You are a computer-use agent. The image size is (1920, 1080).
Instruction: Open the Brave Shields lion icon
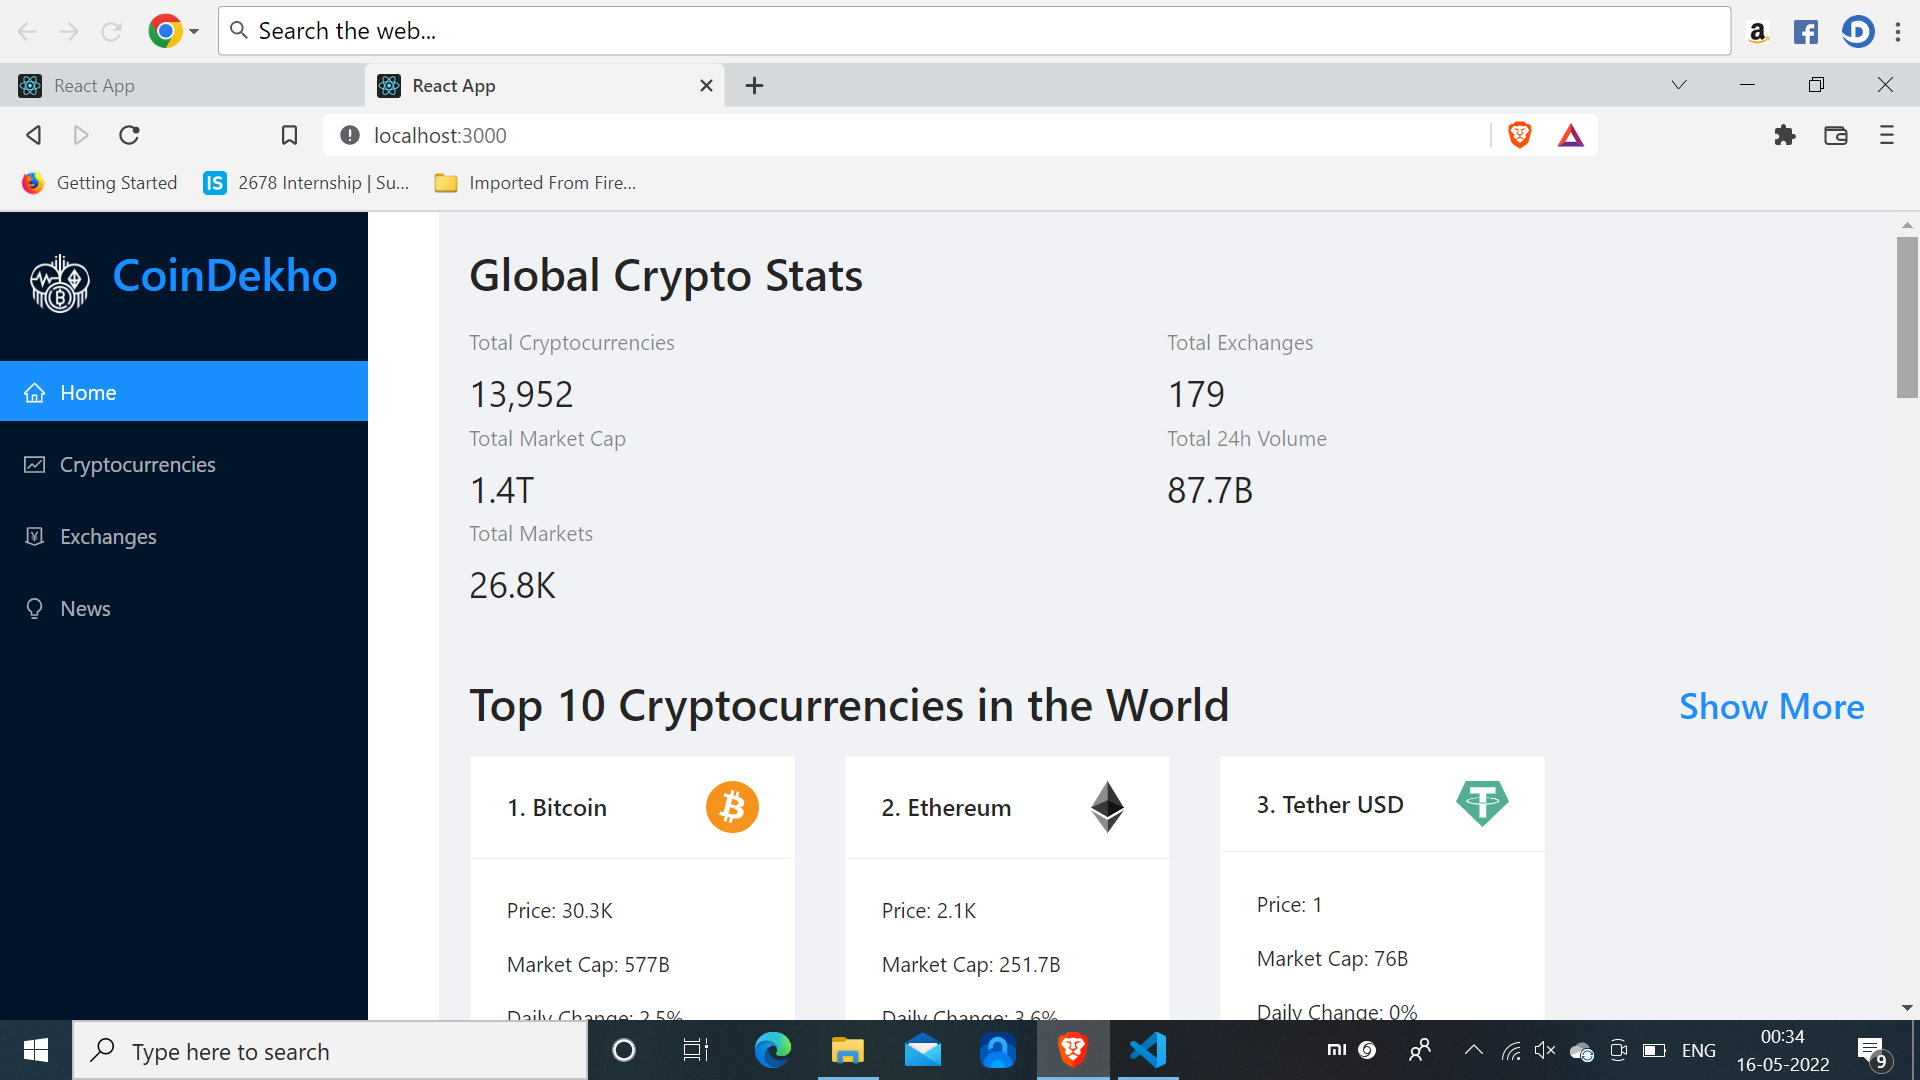pyautogui.click(x=1519, y=135)
